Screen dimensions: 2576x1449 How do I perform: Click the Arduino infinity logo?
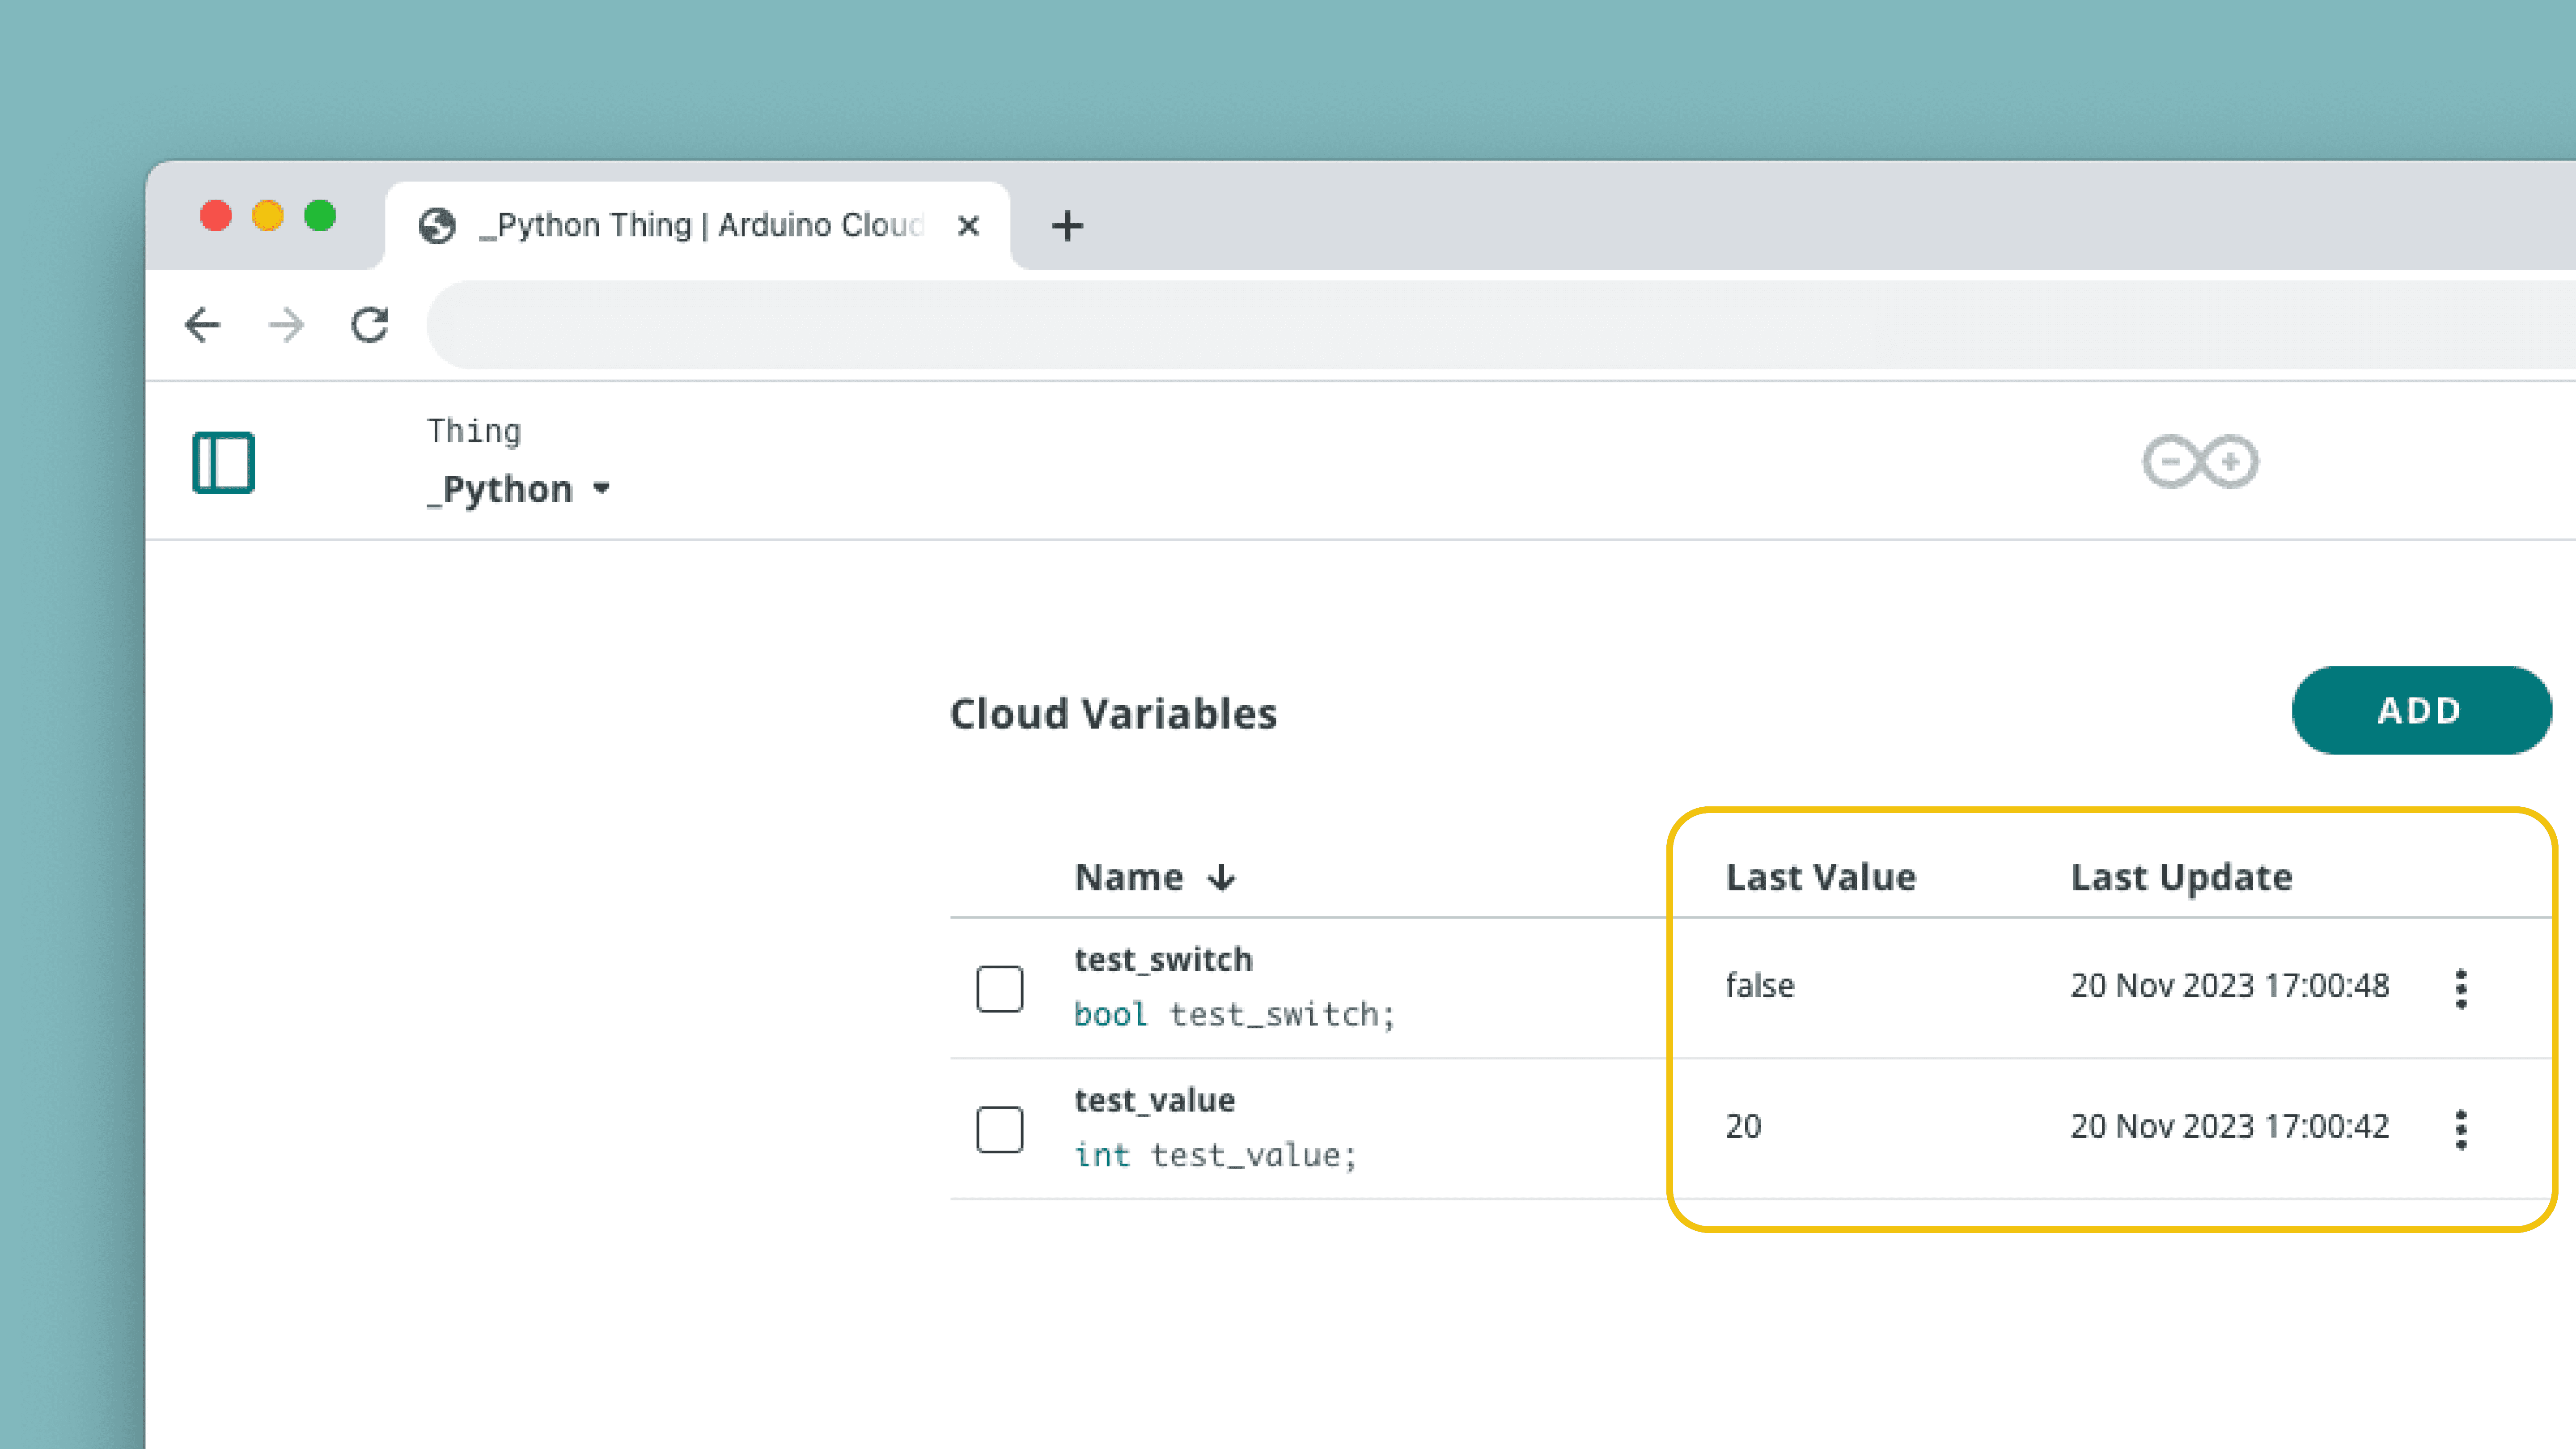(x=2199, y=462)
